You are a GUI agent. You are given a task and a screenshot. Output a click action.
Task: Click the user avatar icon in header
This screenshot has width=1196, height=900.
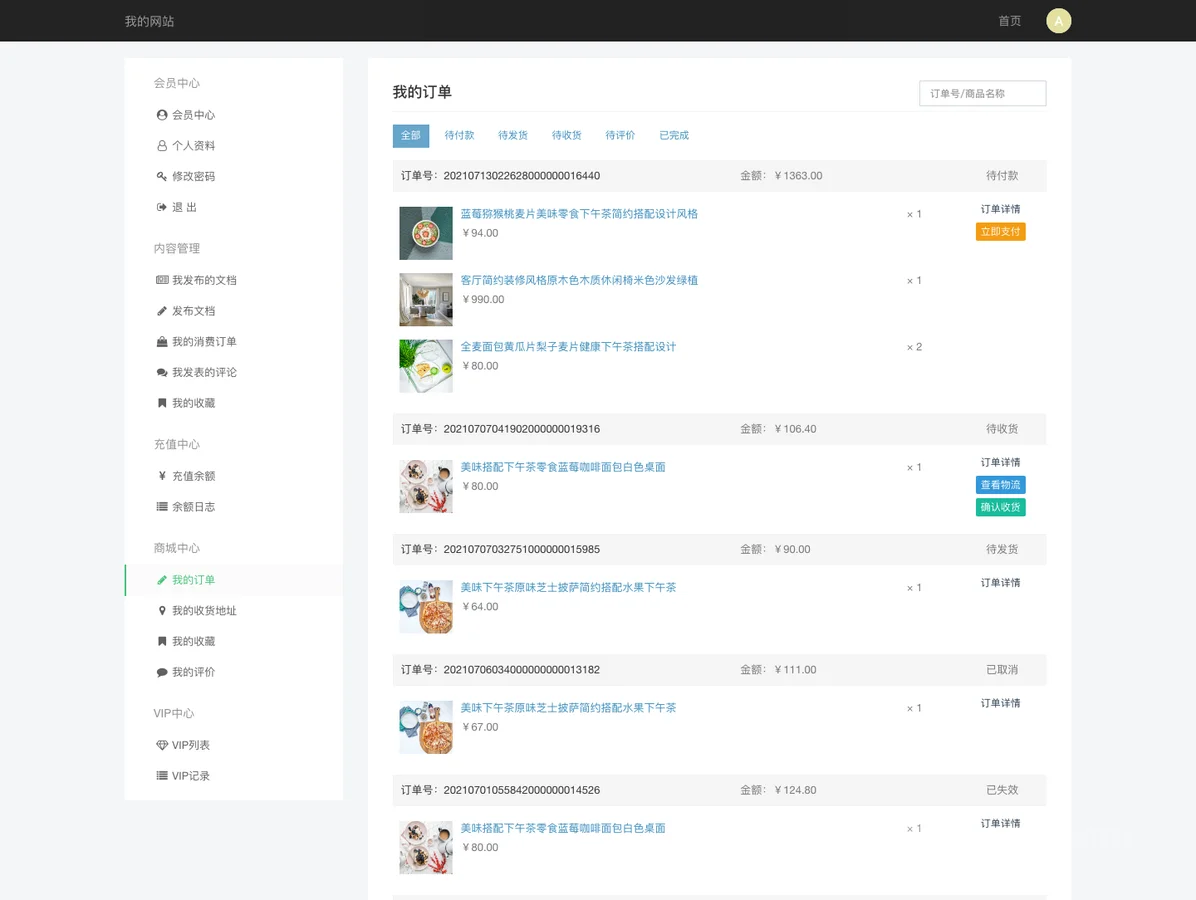tap(1058, 20)
